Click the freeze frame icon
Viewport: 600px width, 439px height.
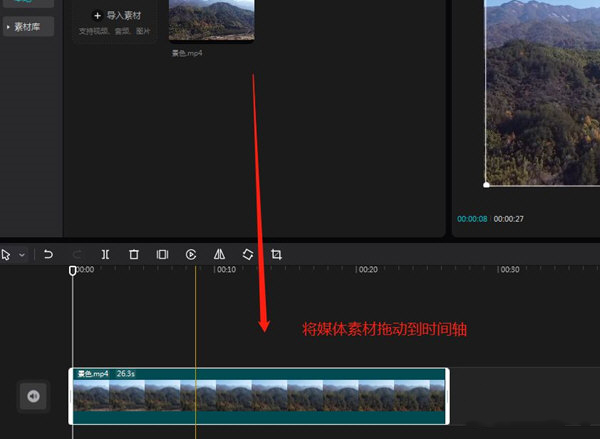162,255
